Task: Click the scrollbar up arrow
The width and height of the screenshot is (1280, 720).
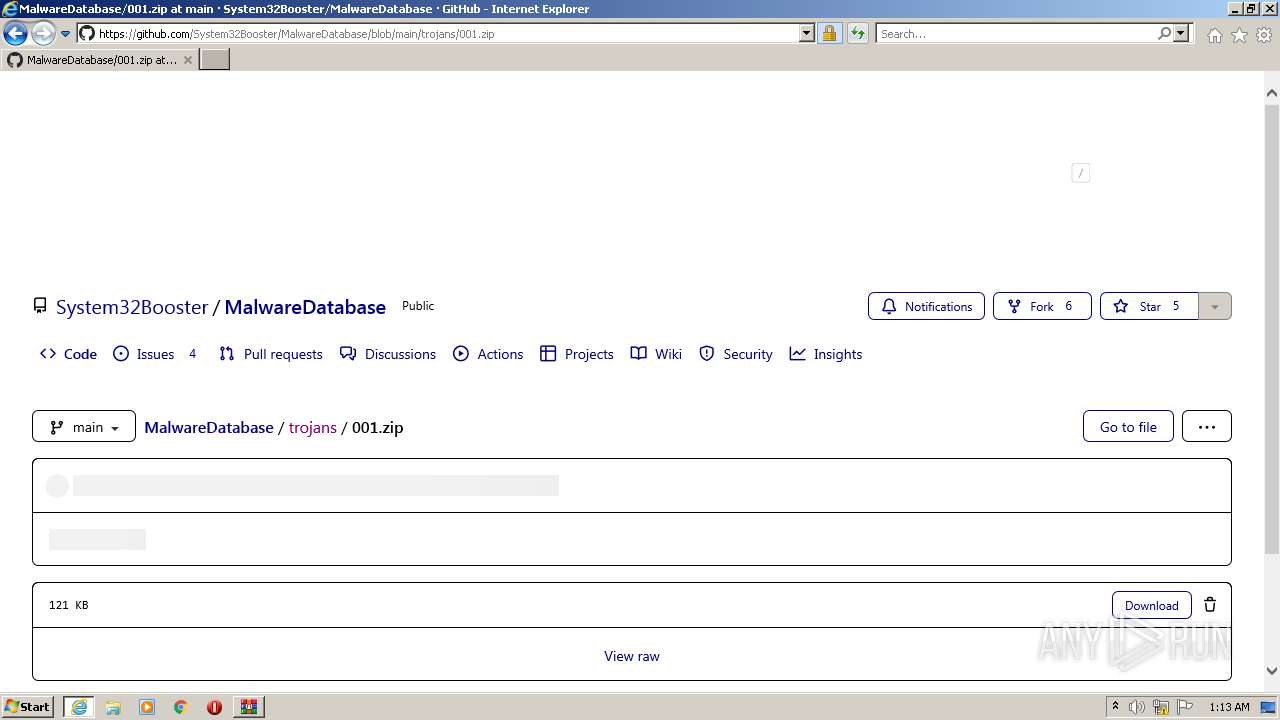Action: (1272, 93)
